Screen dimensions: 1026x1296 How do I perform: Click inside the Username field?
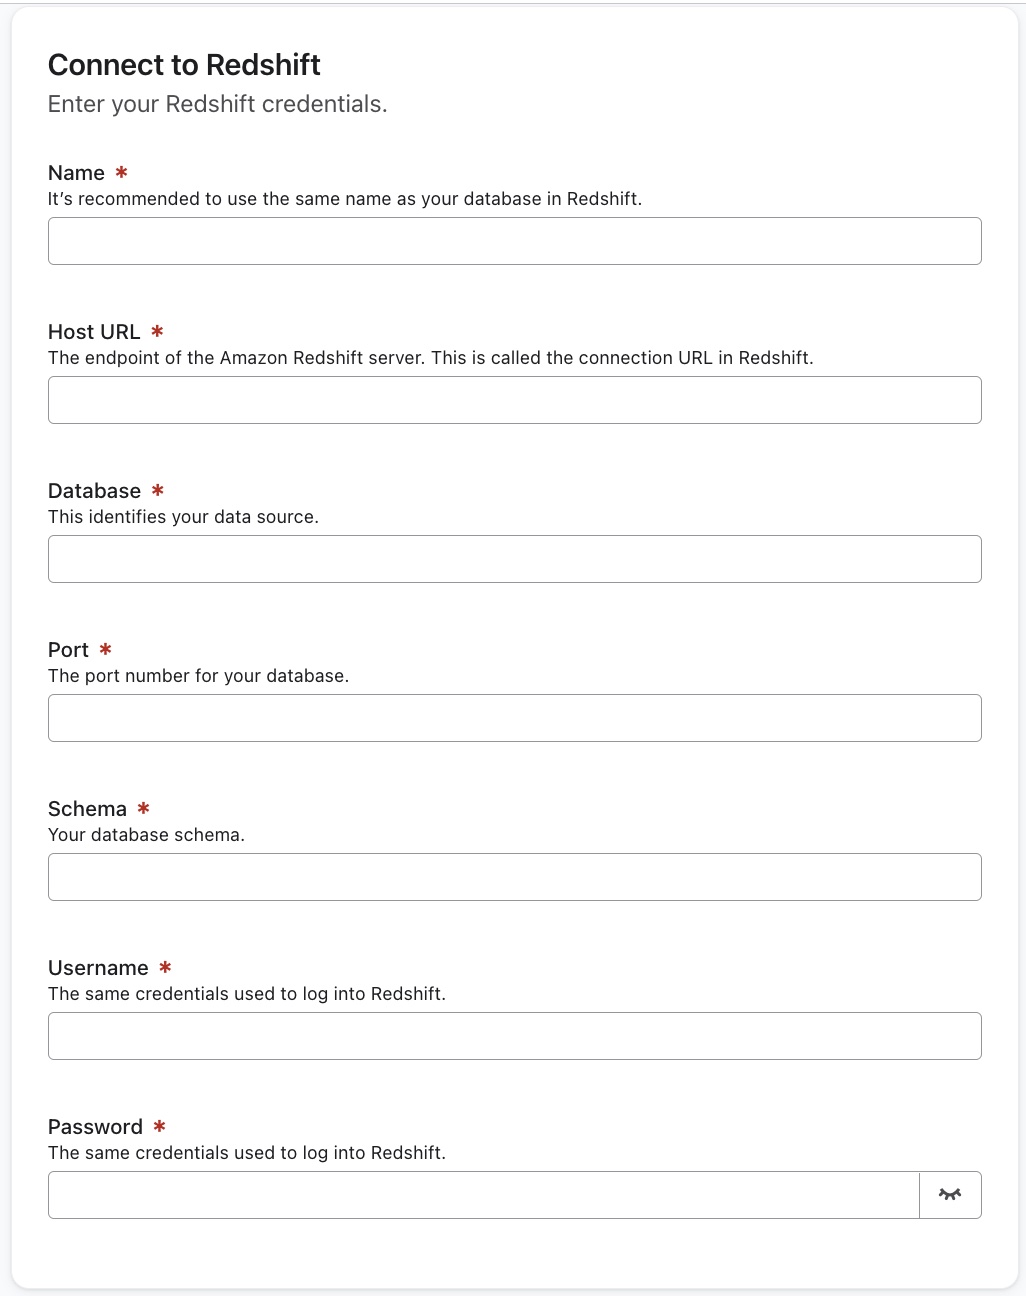pos(514,1036)
